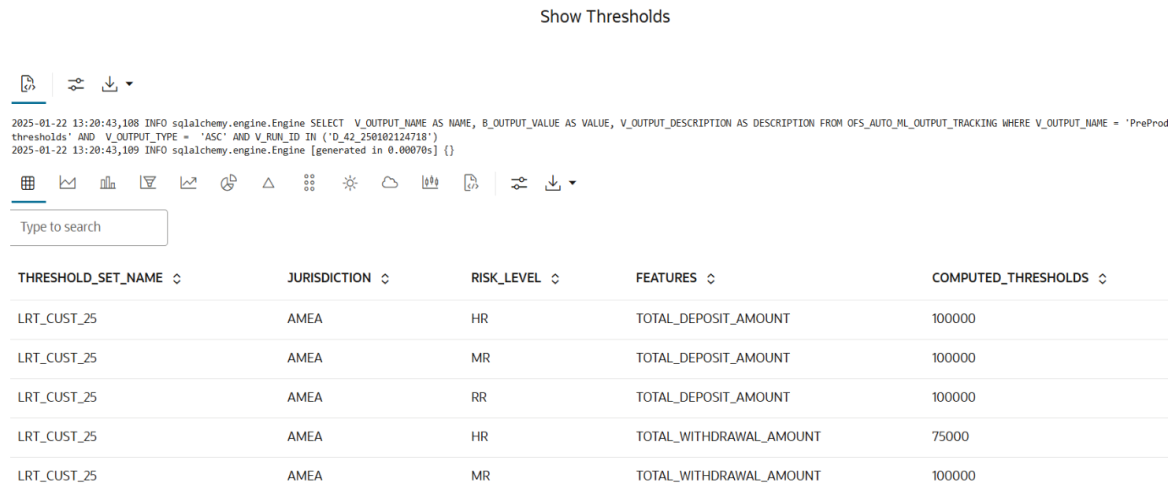
Task: Click the JURISDICTION column header text
Action: coord(329,278)
